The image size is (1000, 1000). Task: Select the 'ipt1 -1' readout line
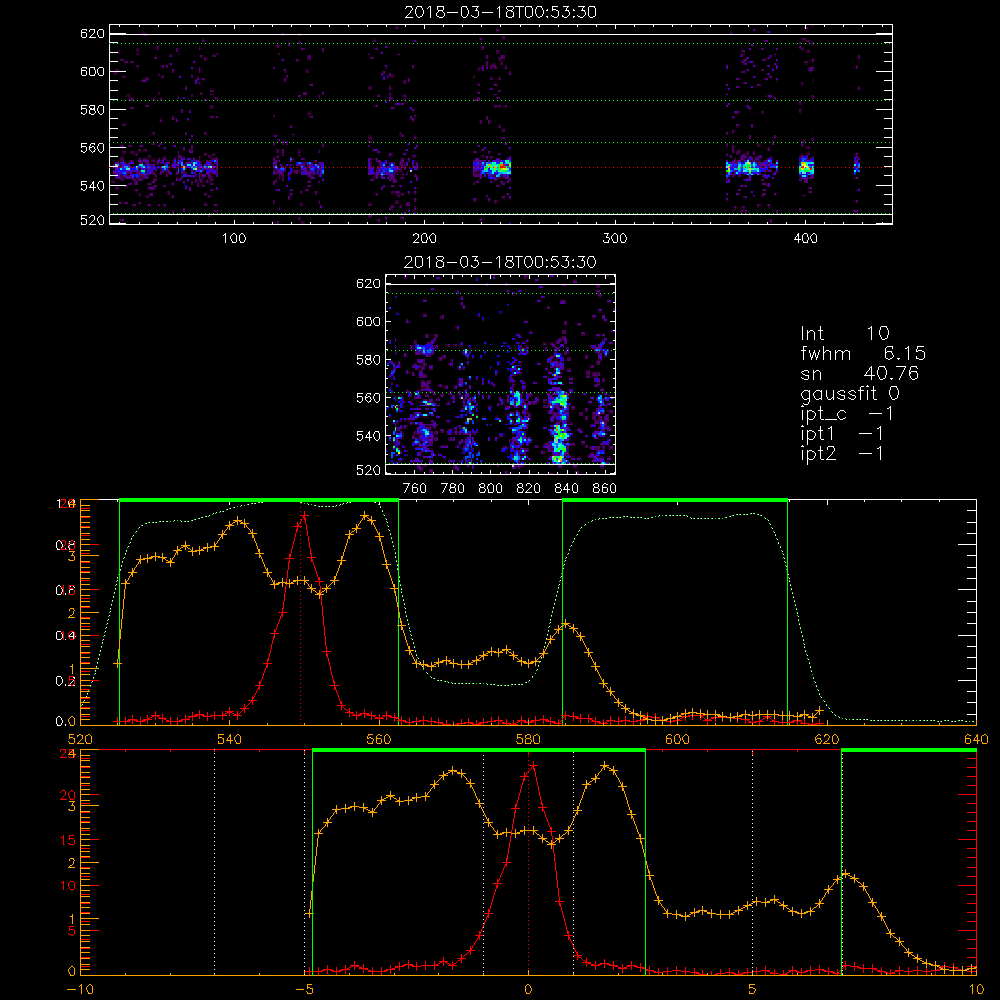point(842,434)
